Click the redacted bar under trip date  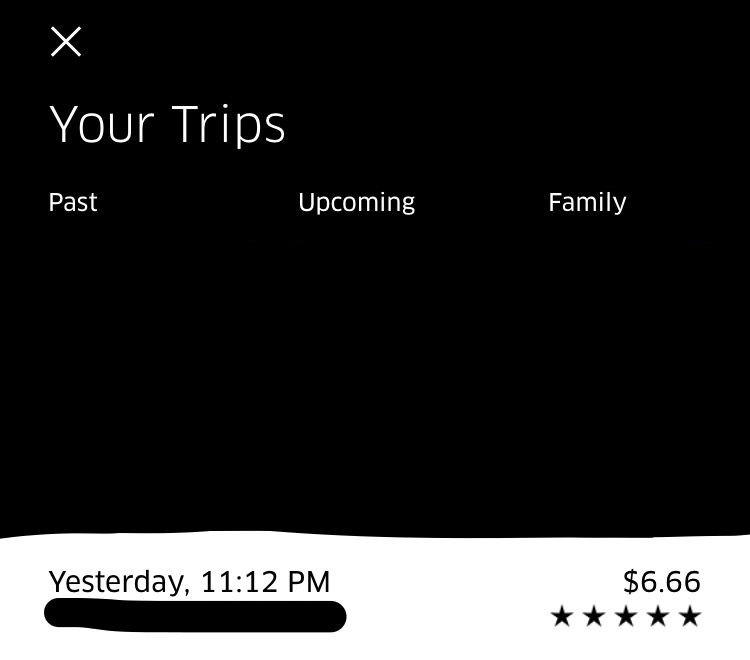pyautogui.click(x=195, y=615)
